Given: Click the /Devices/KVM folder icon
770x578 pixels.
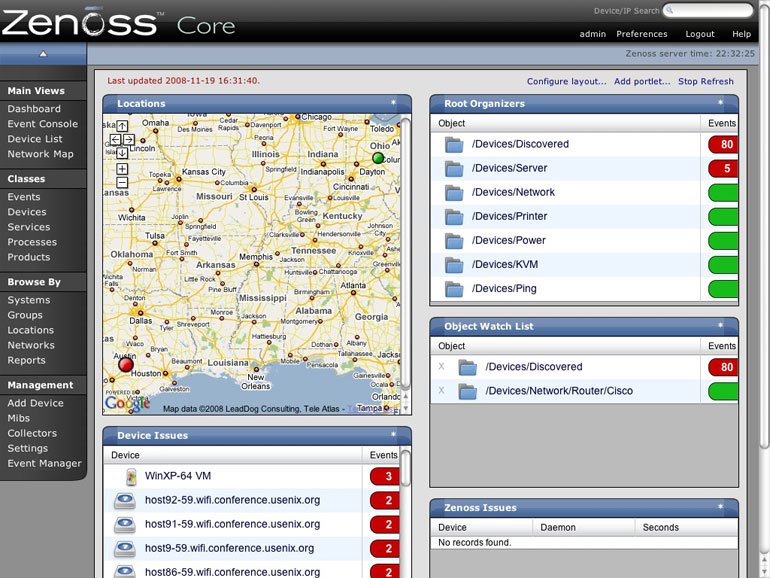Looking at the screenshot, I should point(454,265).
